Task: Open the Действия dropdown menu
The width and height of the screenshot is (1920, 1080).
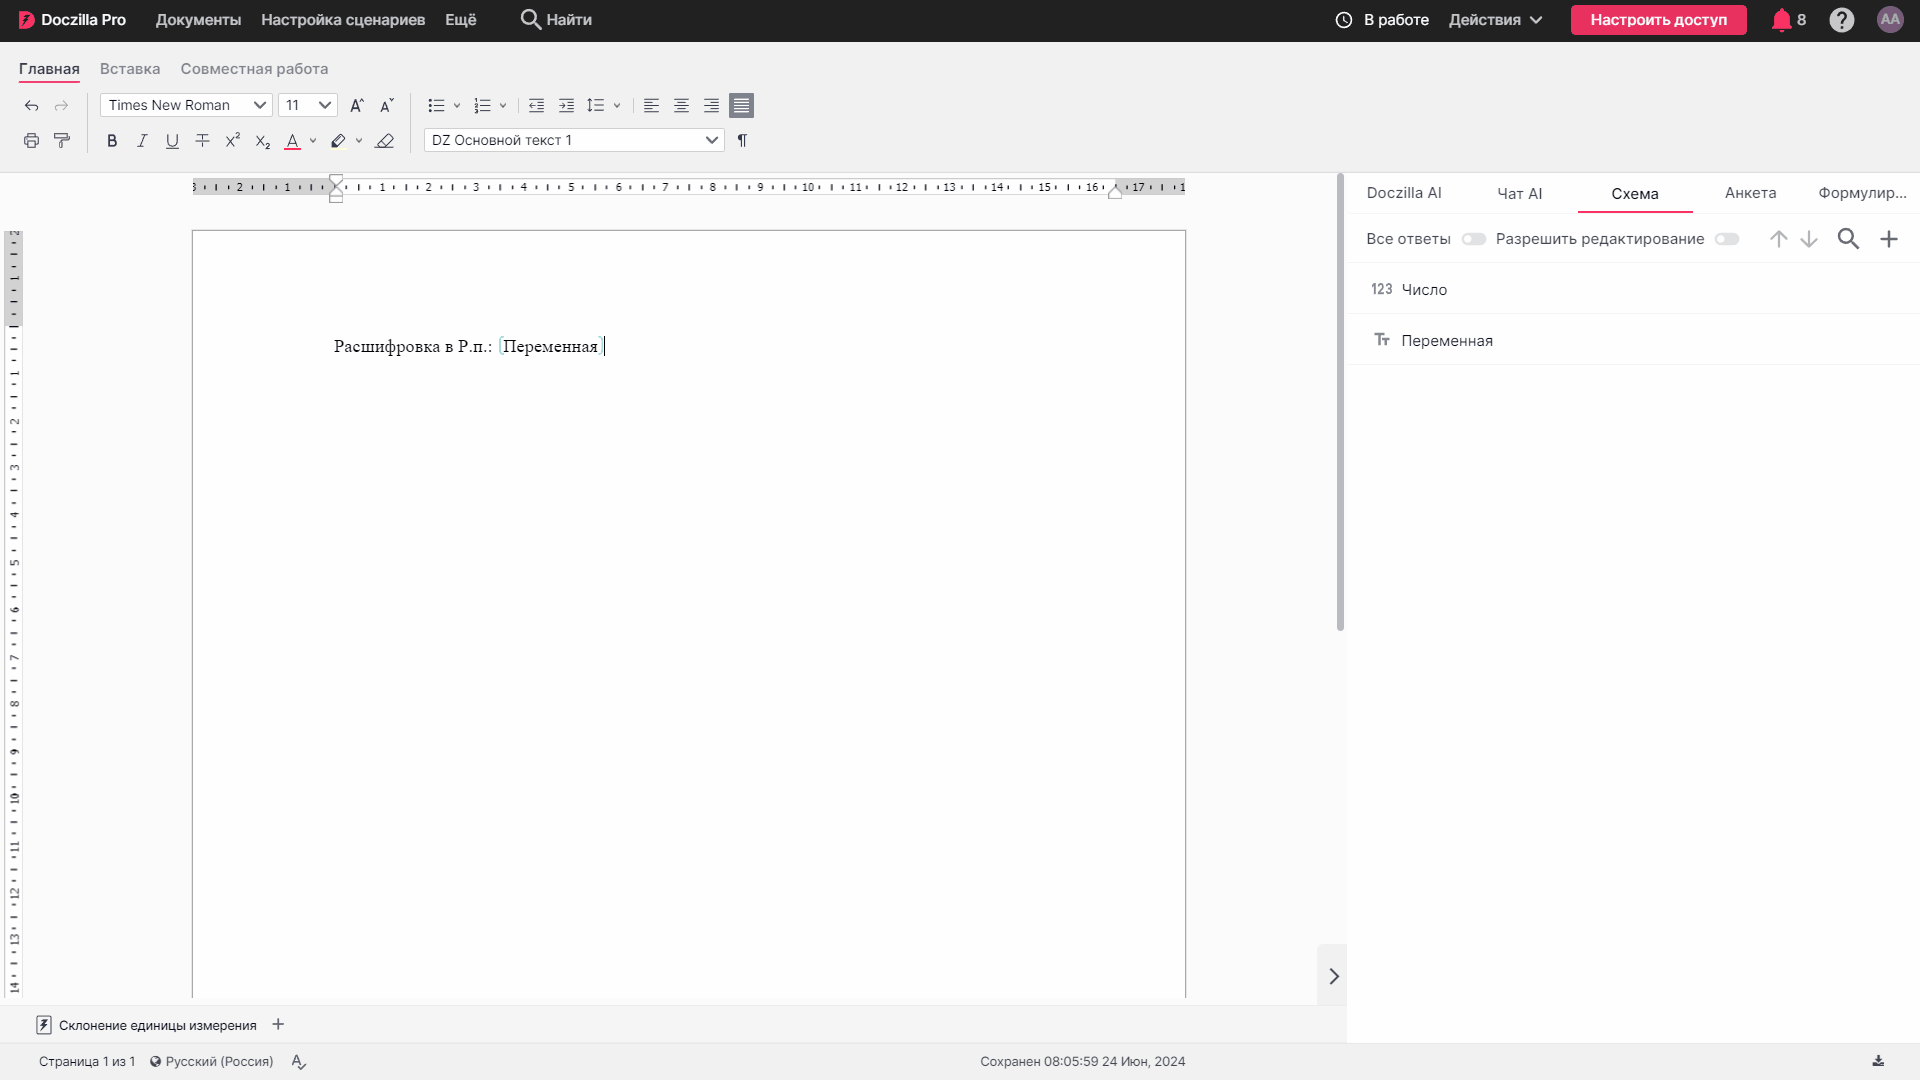Action: point(1495,20)
